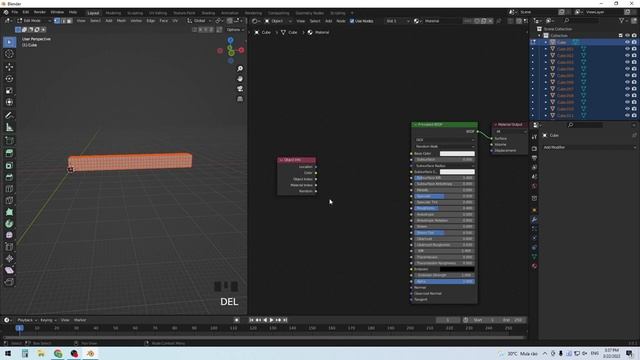Select the Inset Faces tool

click(x=9, y=165)
